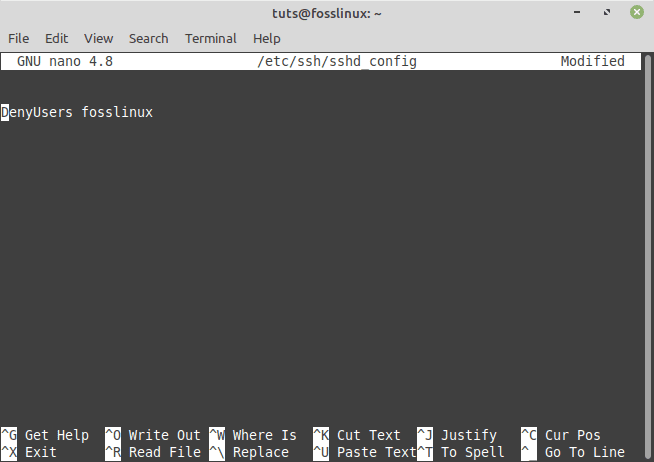Click the ^R Read File shortcut
Viewport: 654px width, 462px height.
pos(152,452)
